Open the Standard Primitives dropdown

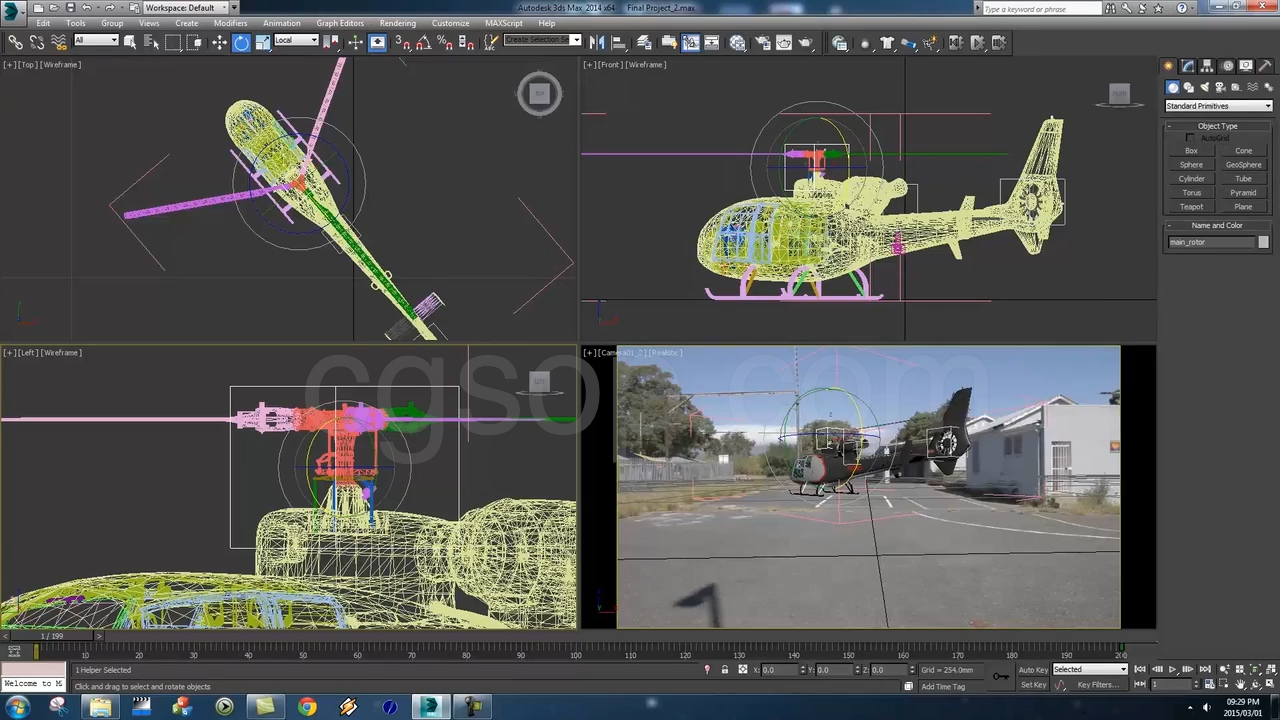[x=1218, y=106]
